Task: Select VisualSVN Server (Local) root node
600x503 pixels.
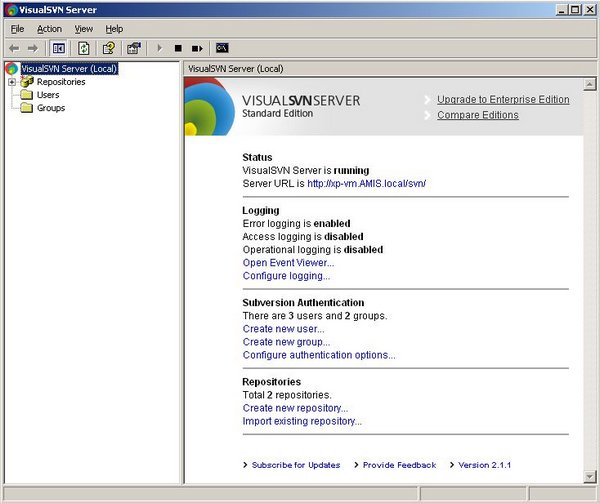Action: tap(69, 69)
